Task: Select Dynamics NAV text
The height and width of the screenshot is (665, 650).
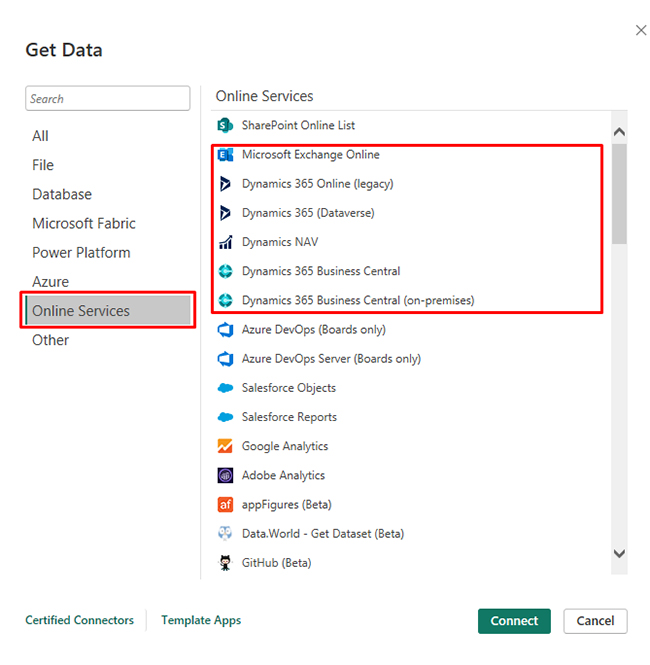Action: [x=280, y=242]
